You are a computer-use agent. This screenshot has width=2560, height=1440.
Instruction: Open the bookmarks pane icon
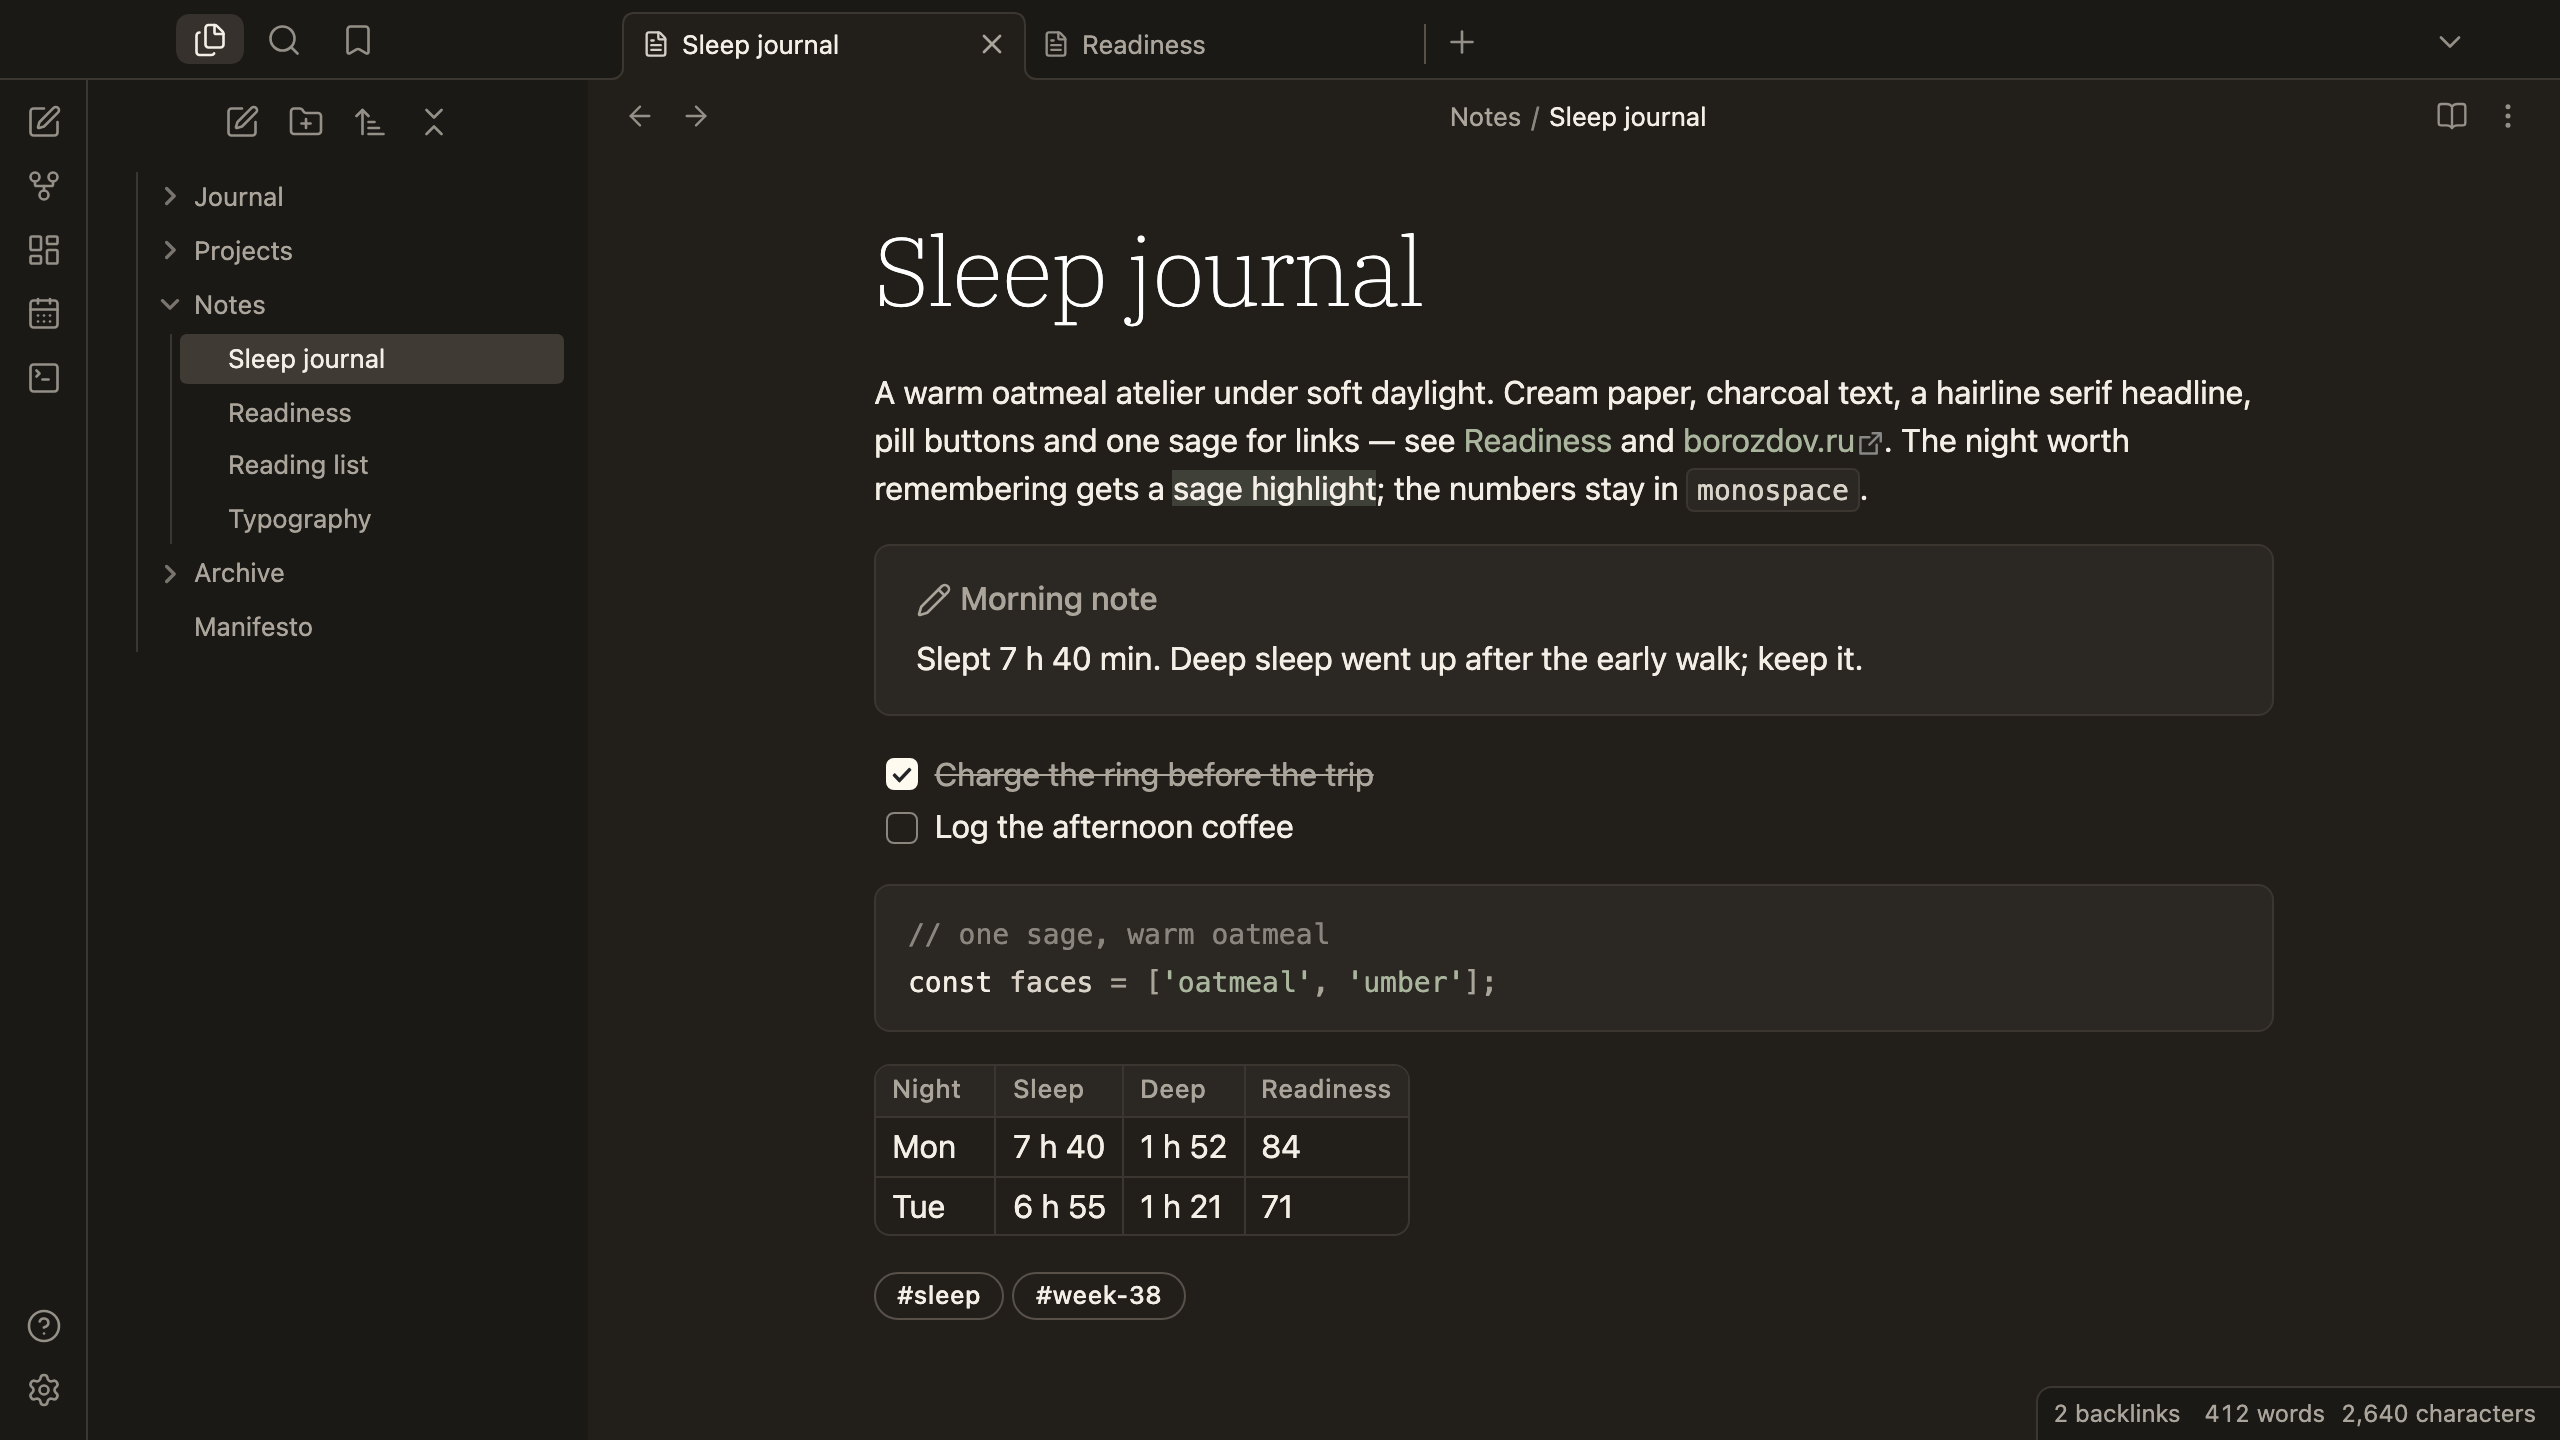pos(357,40)
